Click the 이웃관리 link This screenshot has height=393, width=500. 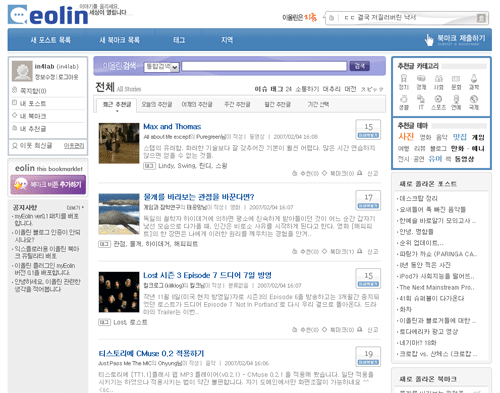pyautogui.click(x=74, y=146)
